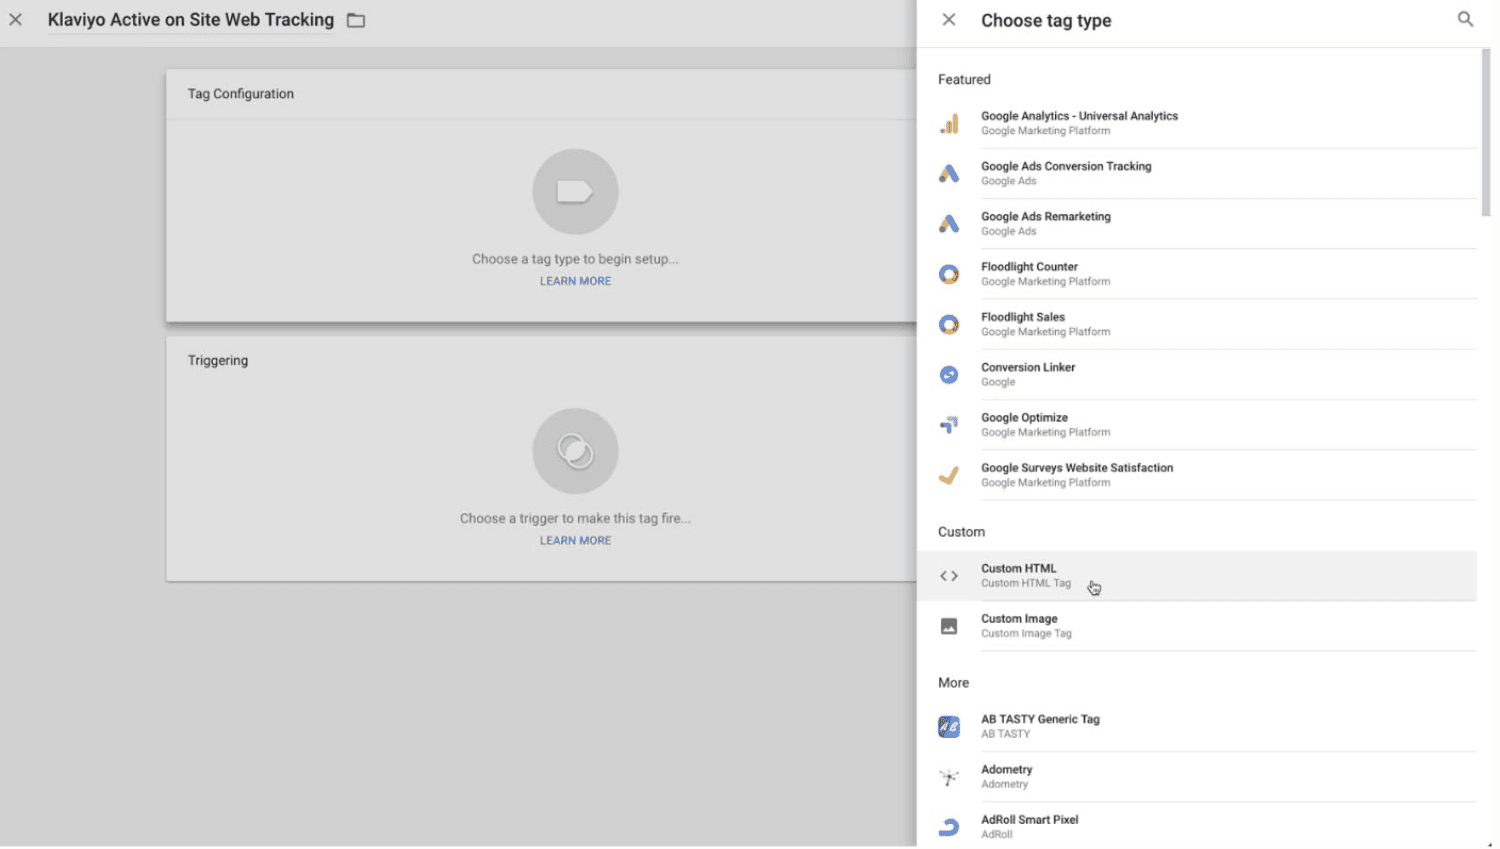Click the Custom Image picture icon
The width and height of the screenshot is (1500, 849).
949,626
